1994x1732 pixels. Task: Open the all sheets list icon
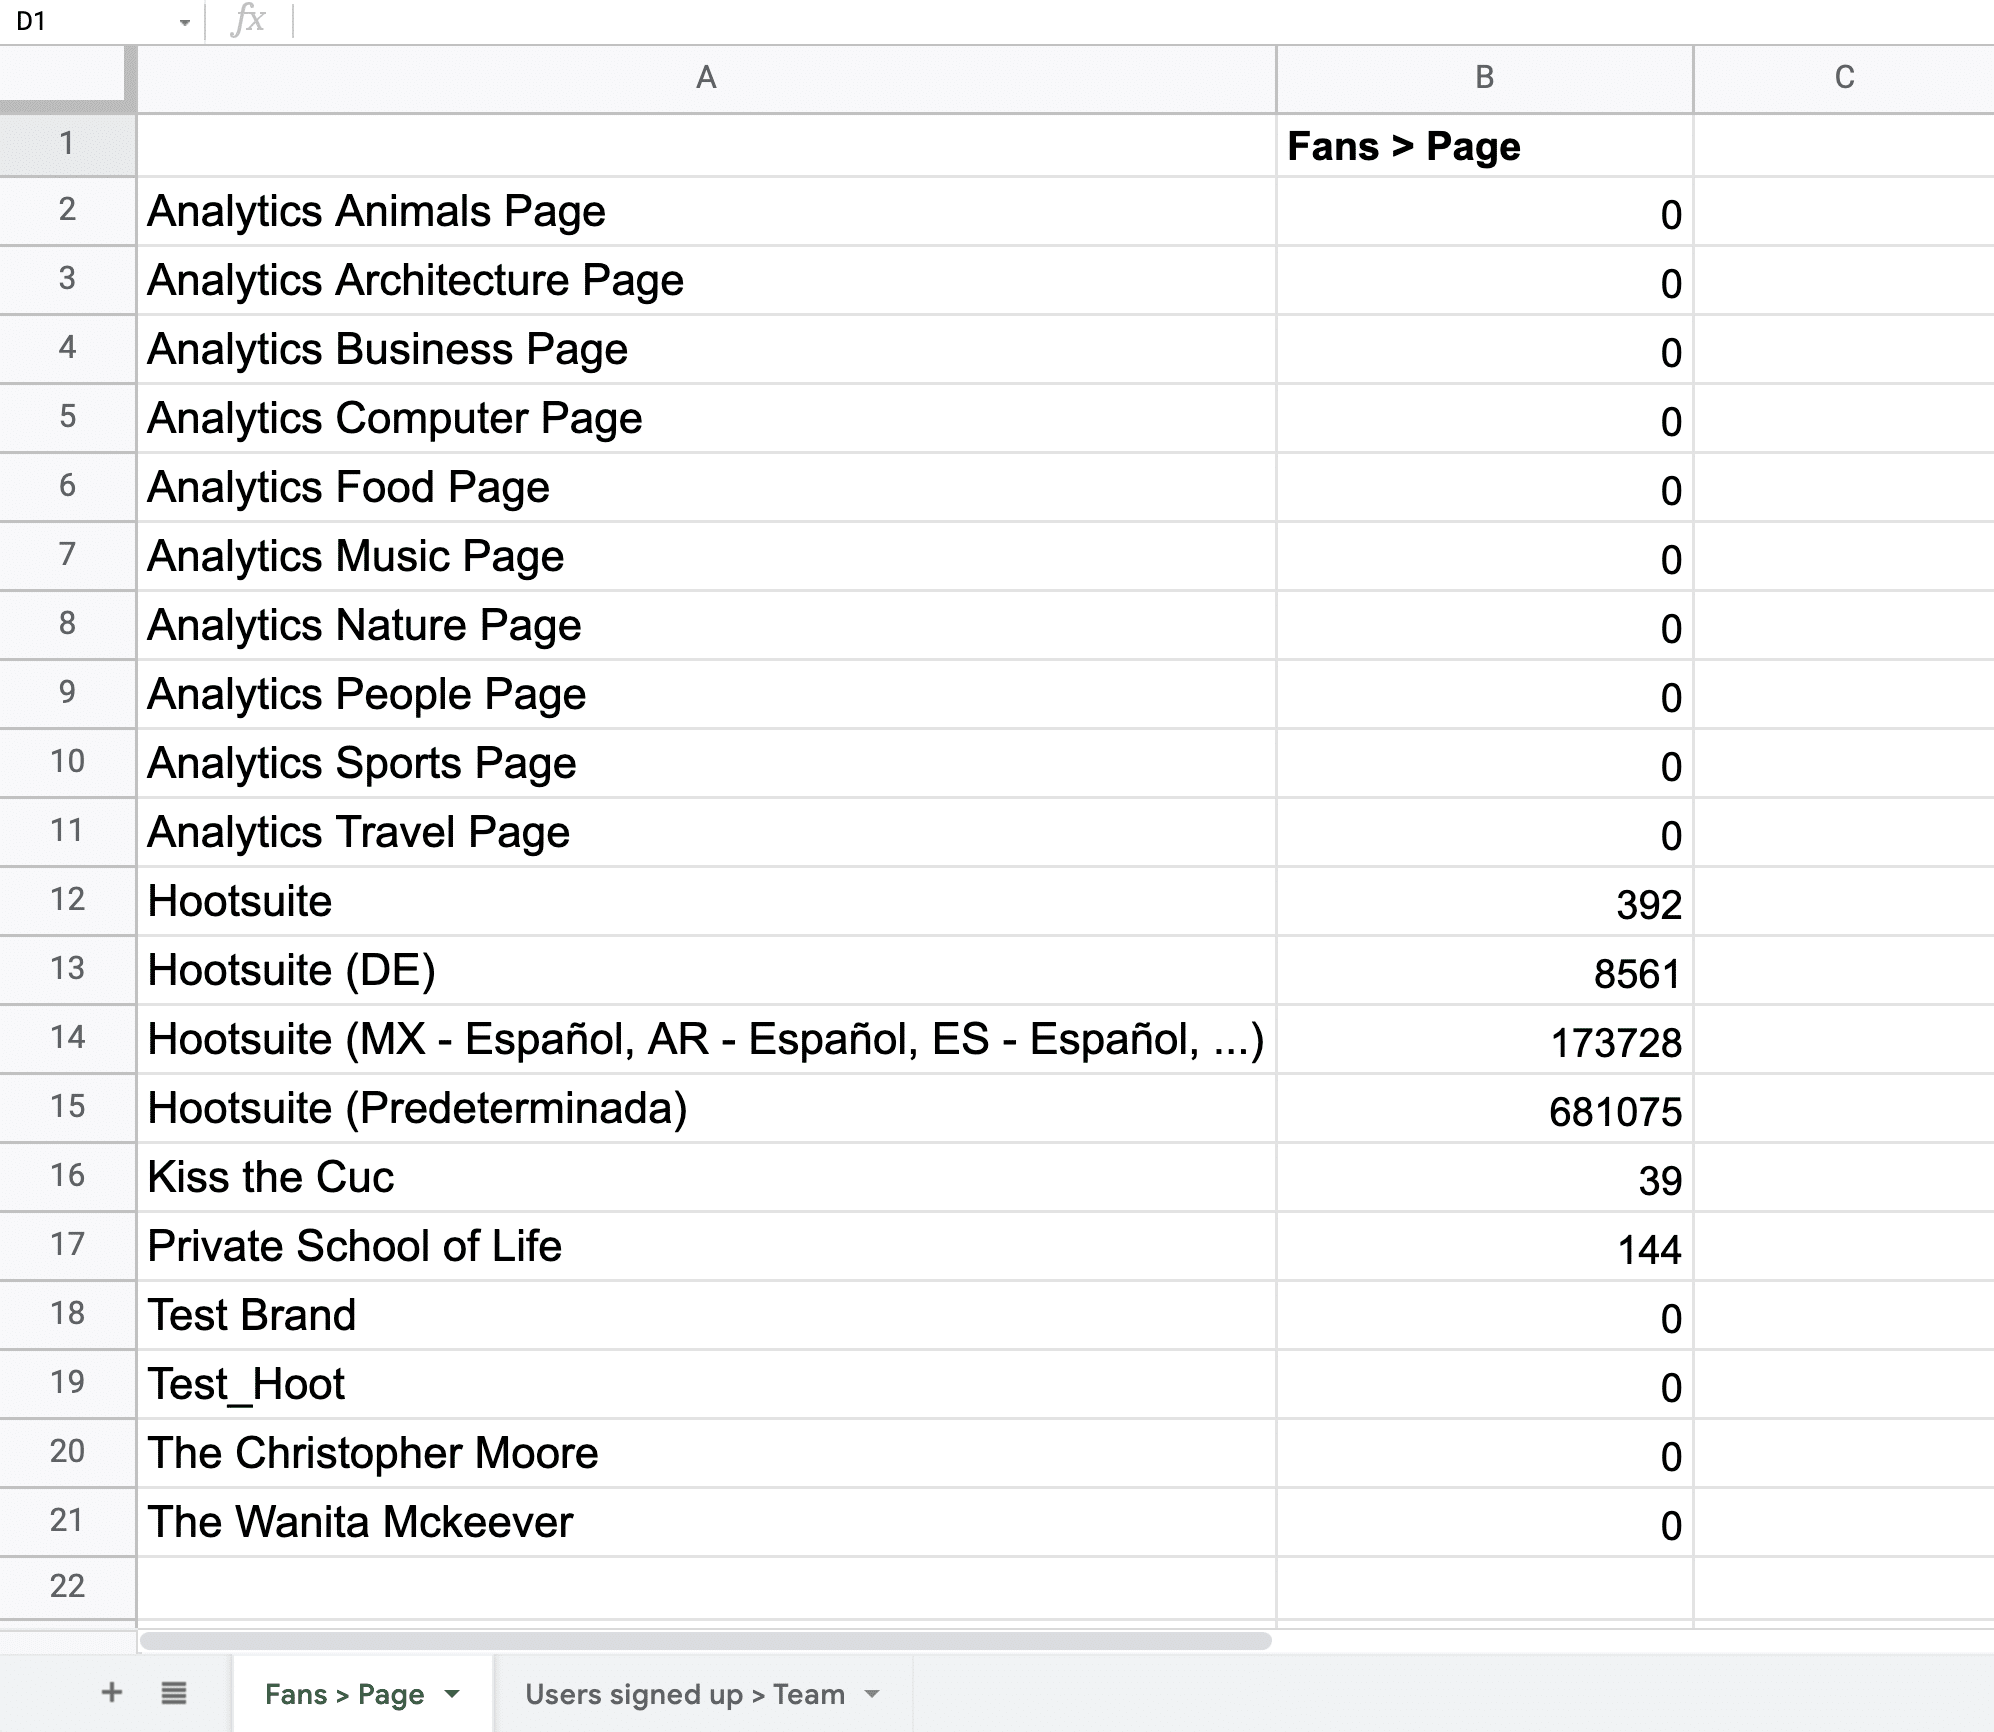(x=174, y=1692)
